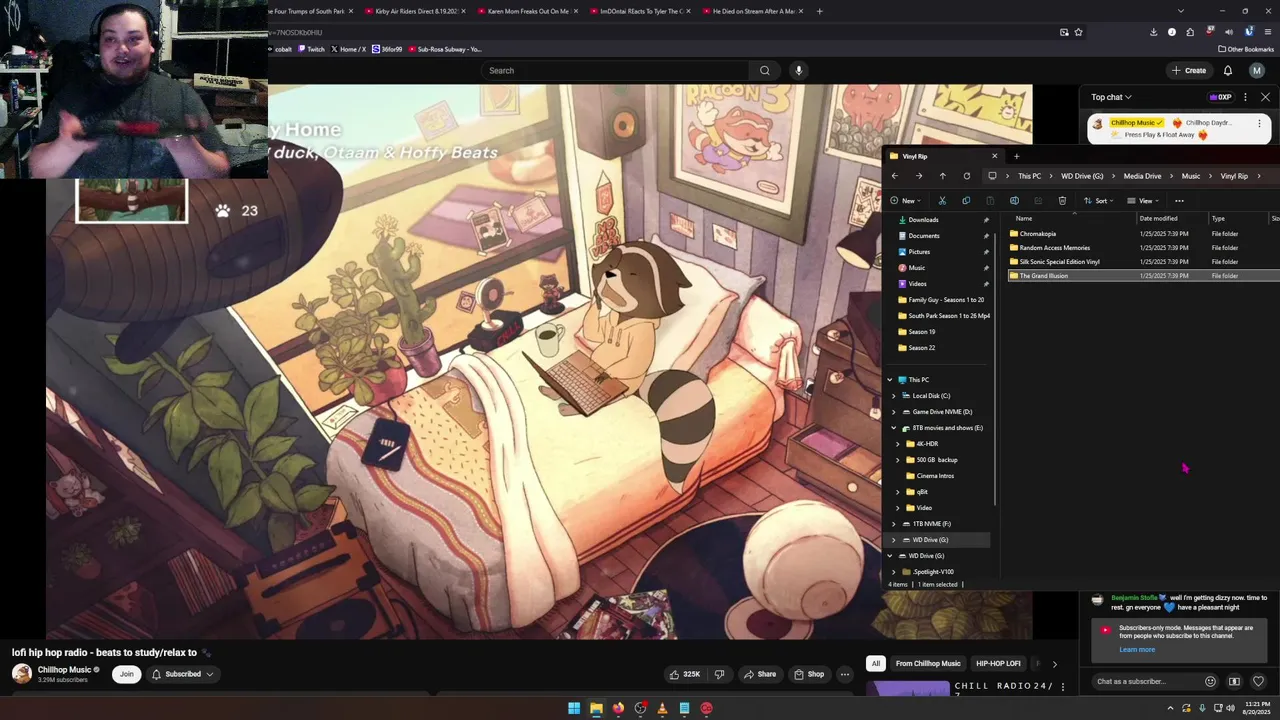Open the YouTube account avatar menu
This screenshot has height=720, width=1280.
click(1257, 70)
